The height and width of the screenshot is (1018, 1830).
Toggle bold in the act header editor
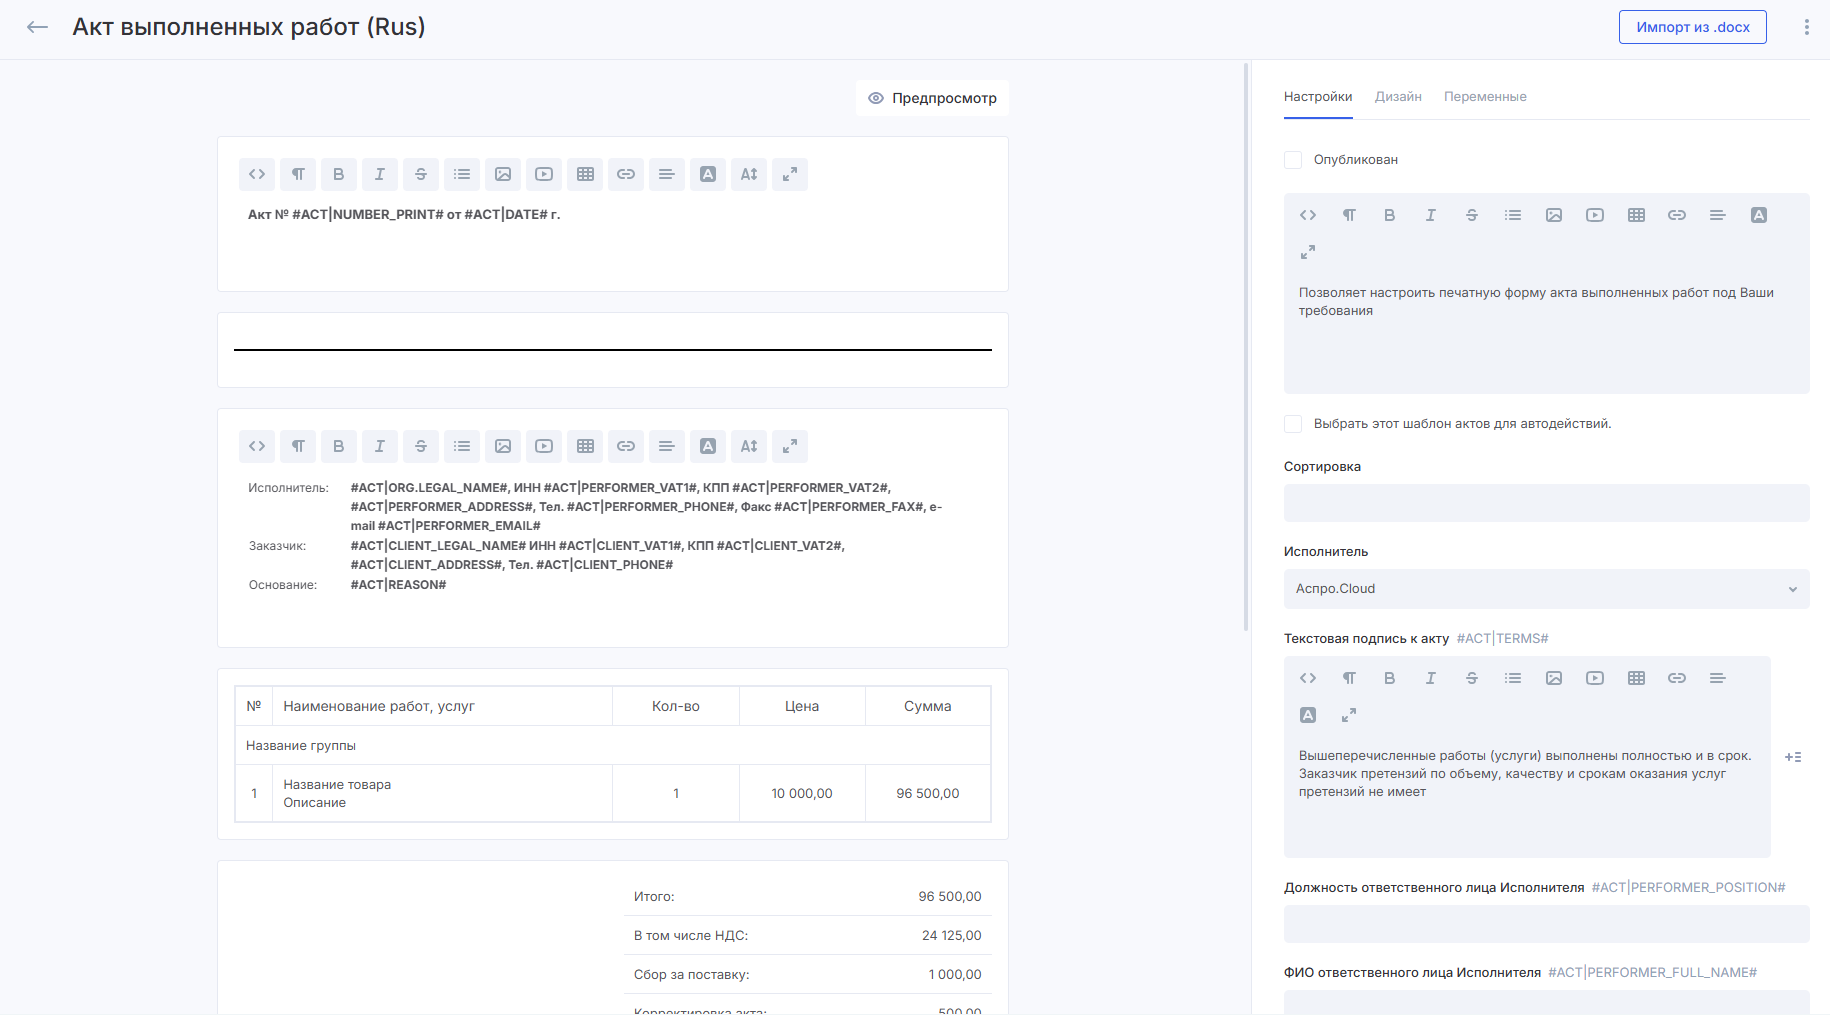point(339,174)
